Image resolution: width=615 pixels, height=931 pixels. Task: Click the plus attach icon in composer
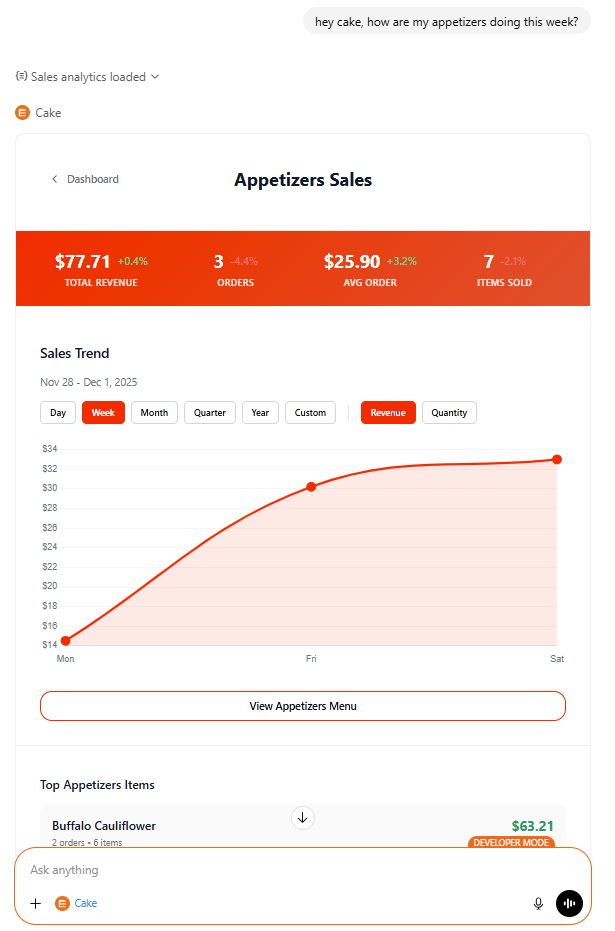(x=36, y=903)
